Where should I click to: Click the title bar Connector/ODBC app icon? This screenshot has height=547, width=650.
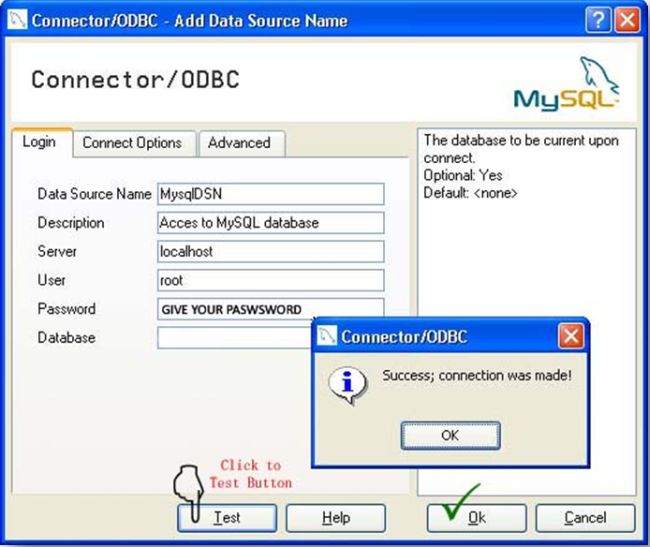click(x=17, y=20)
